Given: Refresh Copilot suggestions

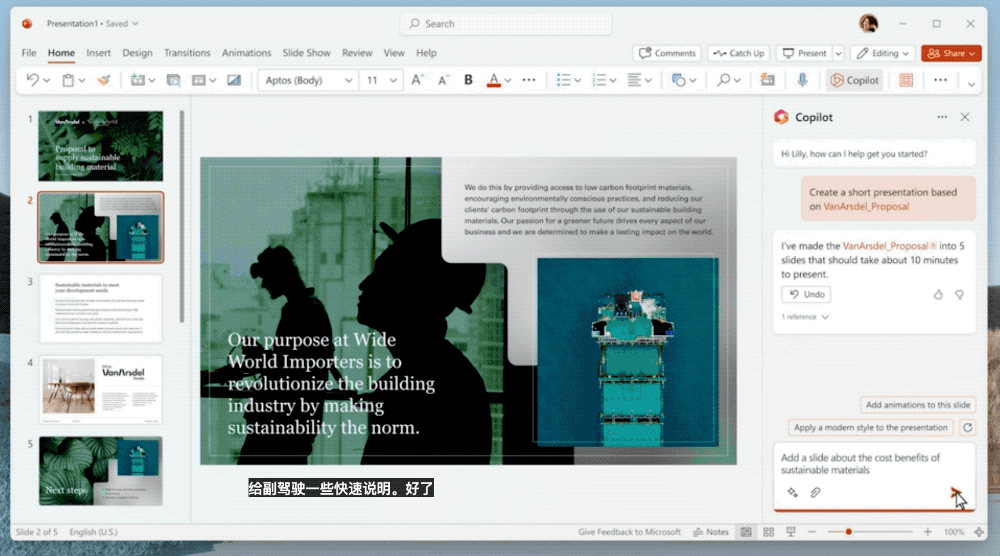Looking at the screenshot, I should [x=967, y=428].
